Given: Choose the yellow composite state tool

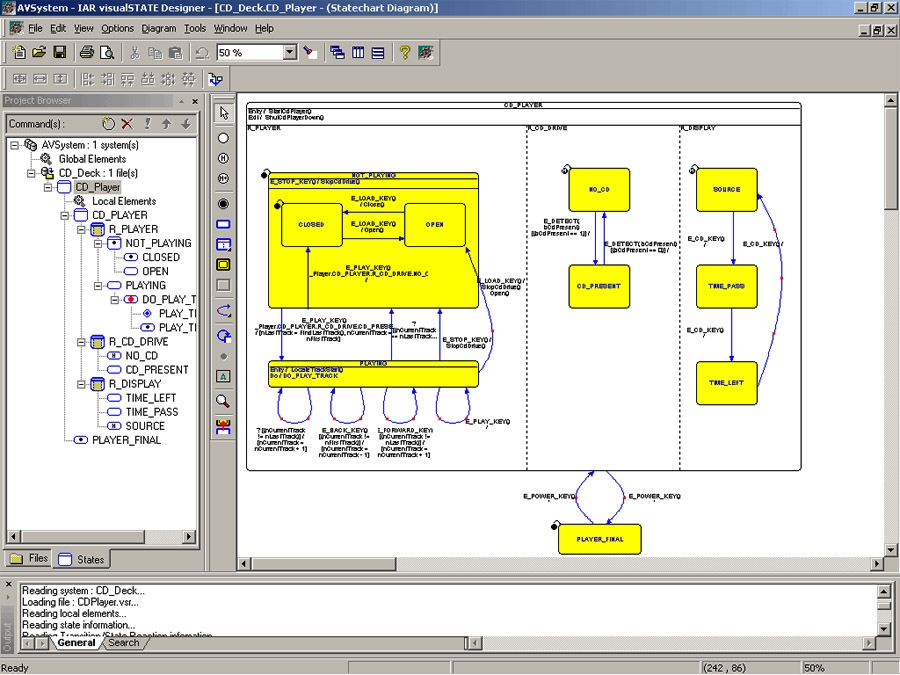Looking at the screenshot, I should (x=223, y=265).
